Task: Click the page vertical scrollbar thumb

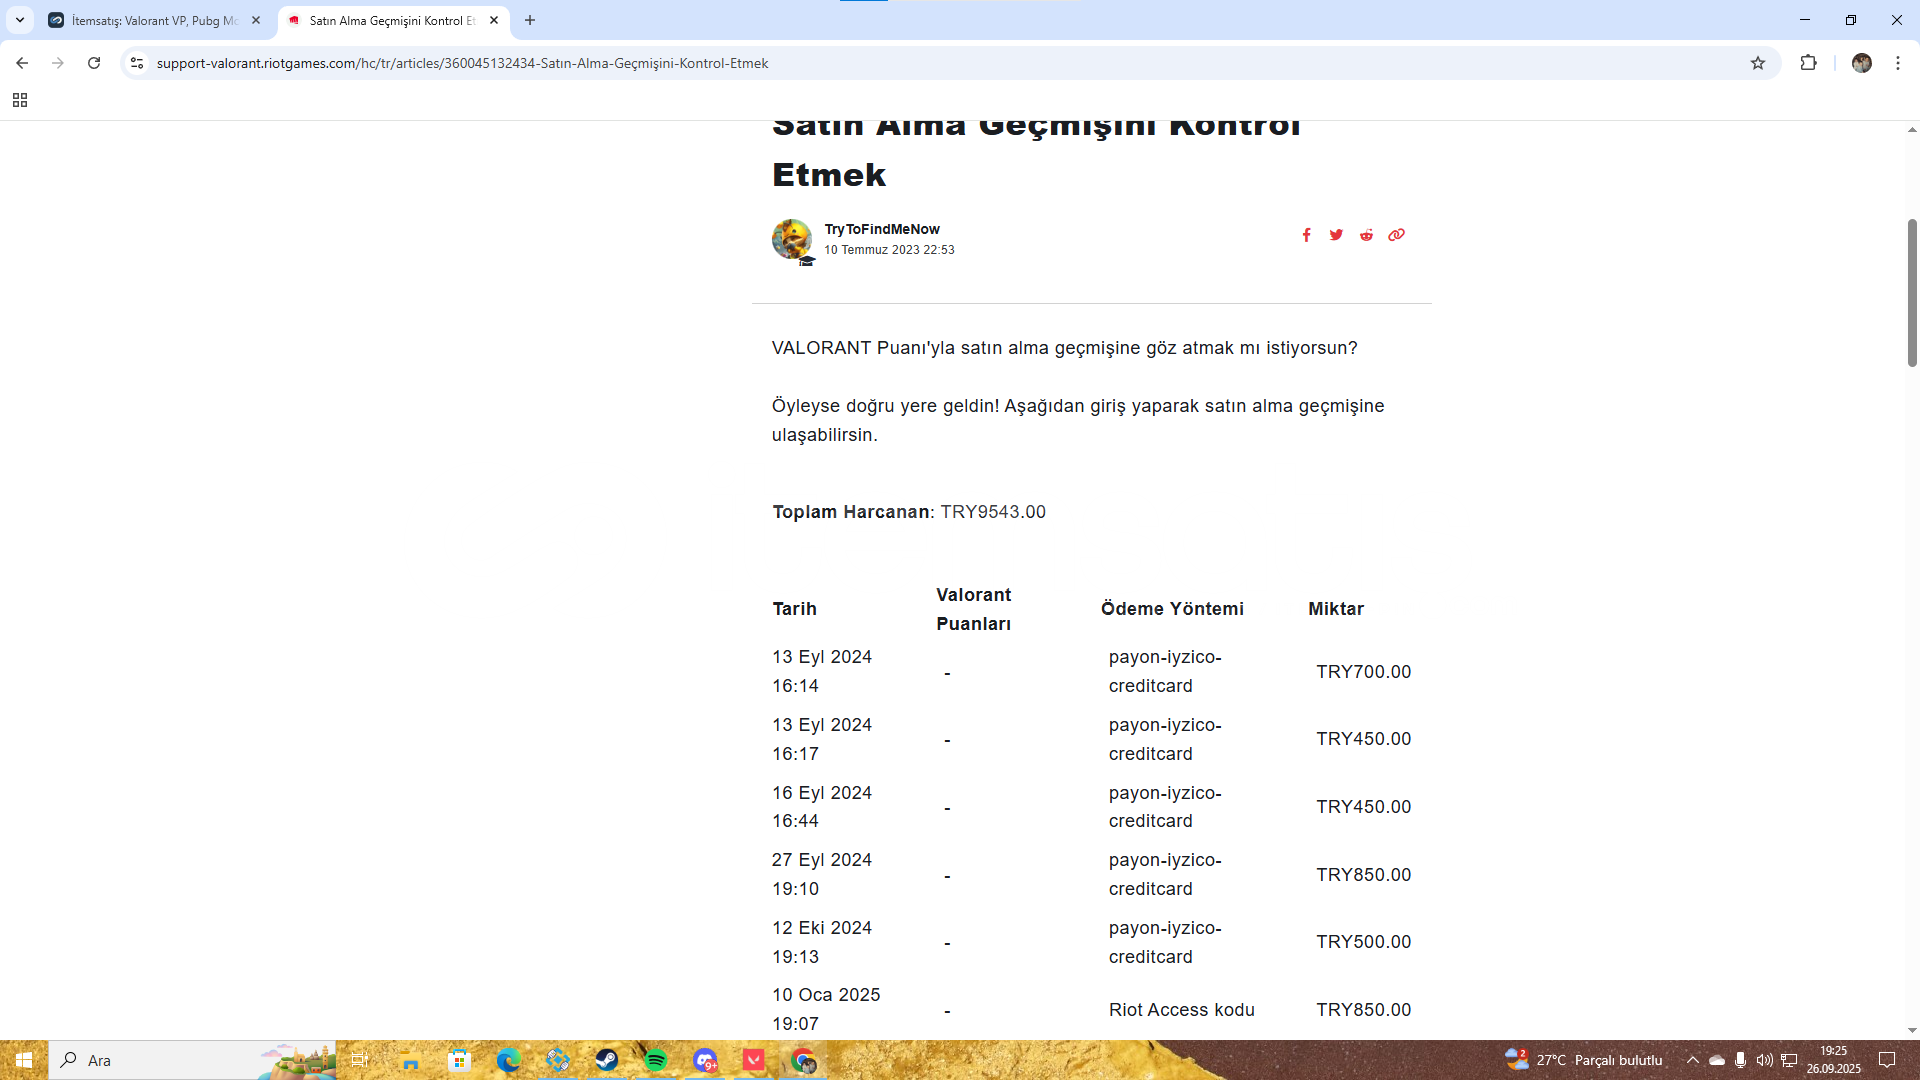Action: point(1911,292)
